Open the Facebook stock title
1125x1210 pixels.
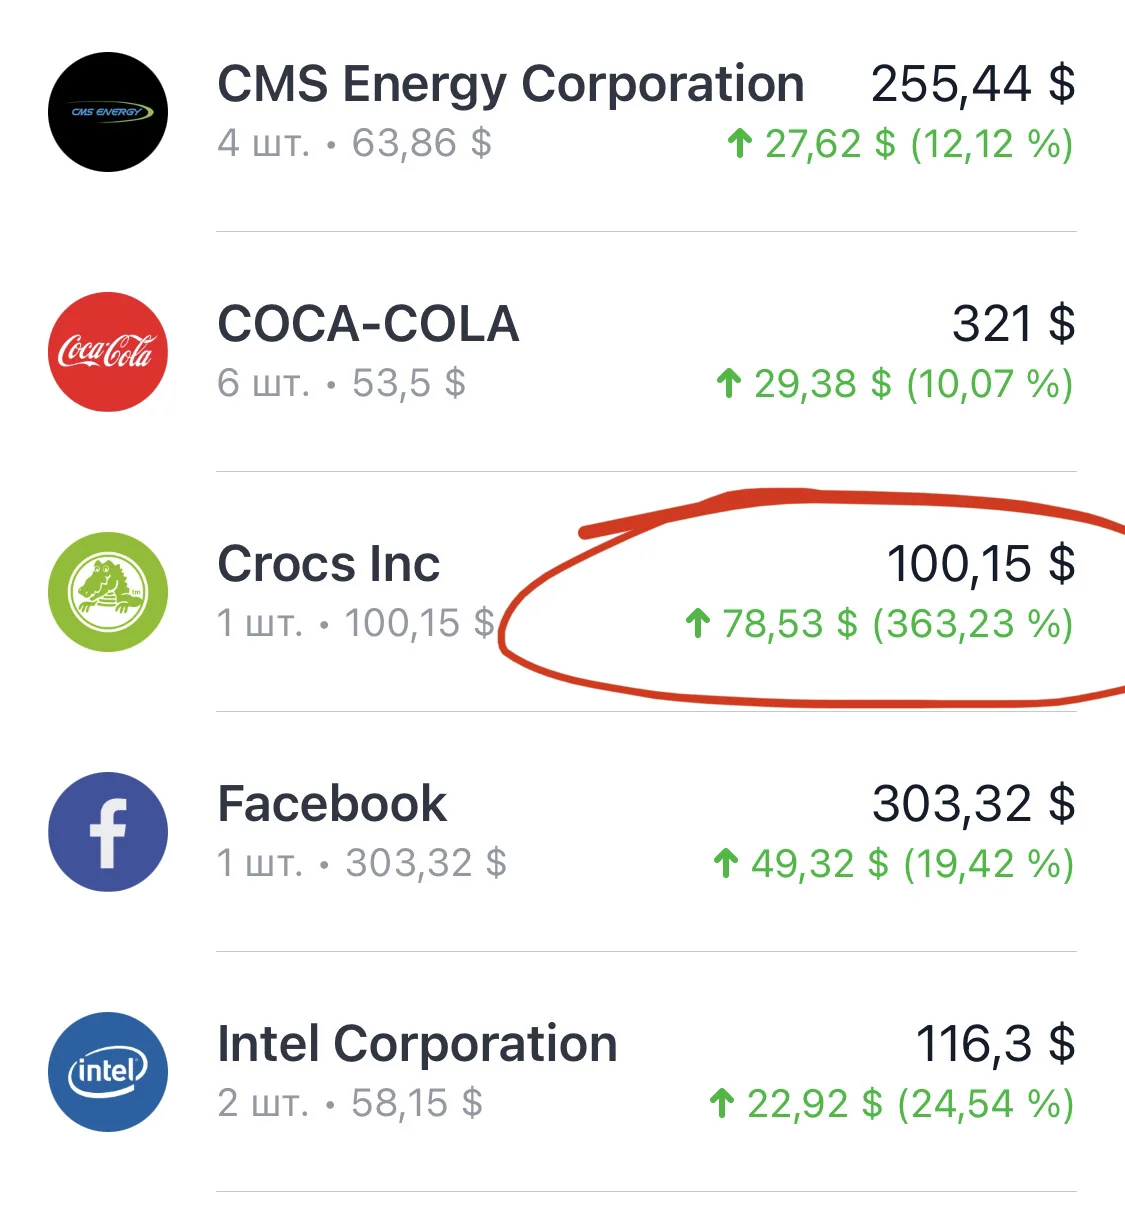pyautogui.click(x=332, y=804)
